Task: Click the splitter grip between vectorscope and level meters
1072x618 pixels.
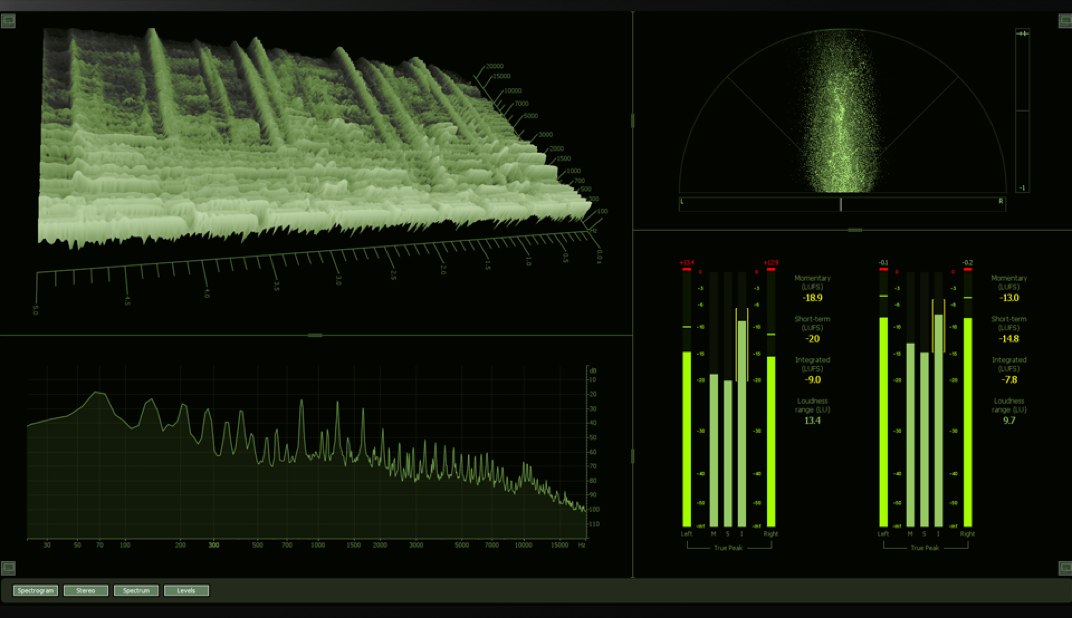Action: tap(855, 230)
